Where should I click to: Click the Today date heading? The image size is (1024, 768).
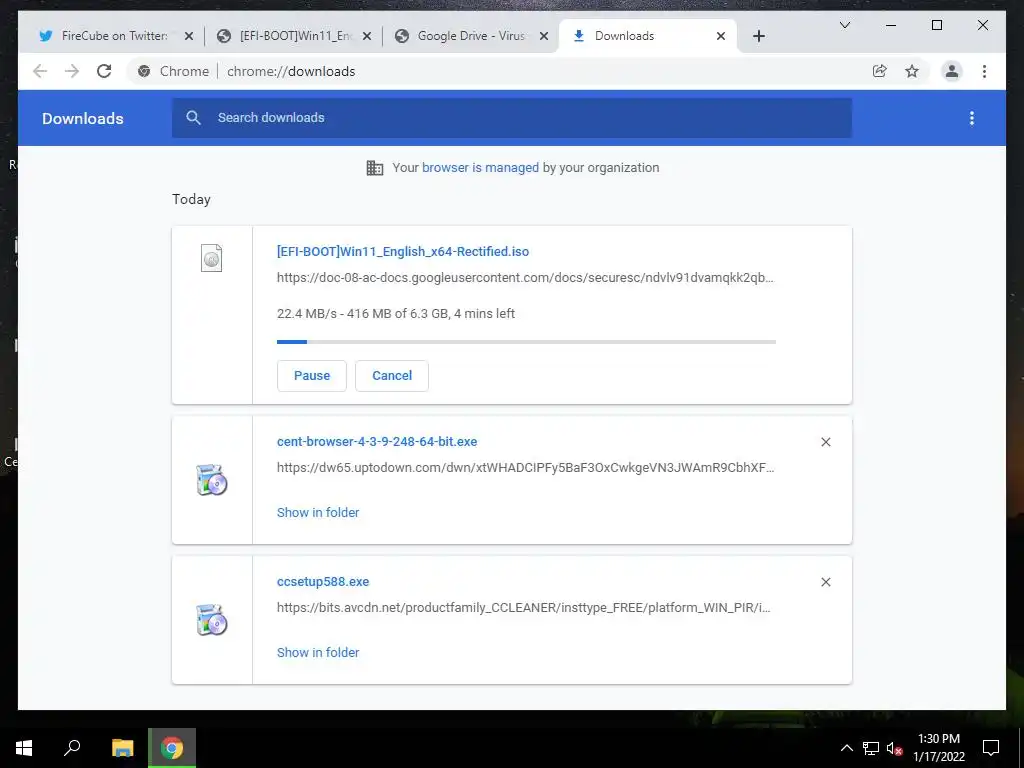pyautogui.click(x=191, y=199)
